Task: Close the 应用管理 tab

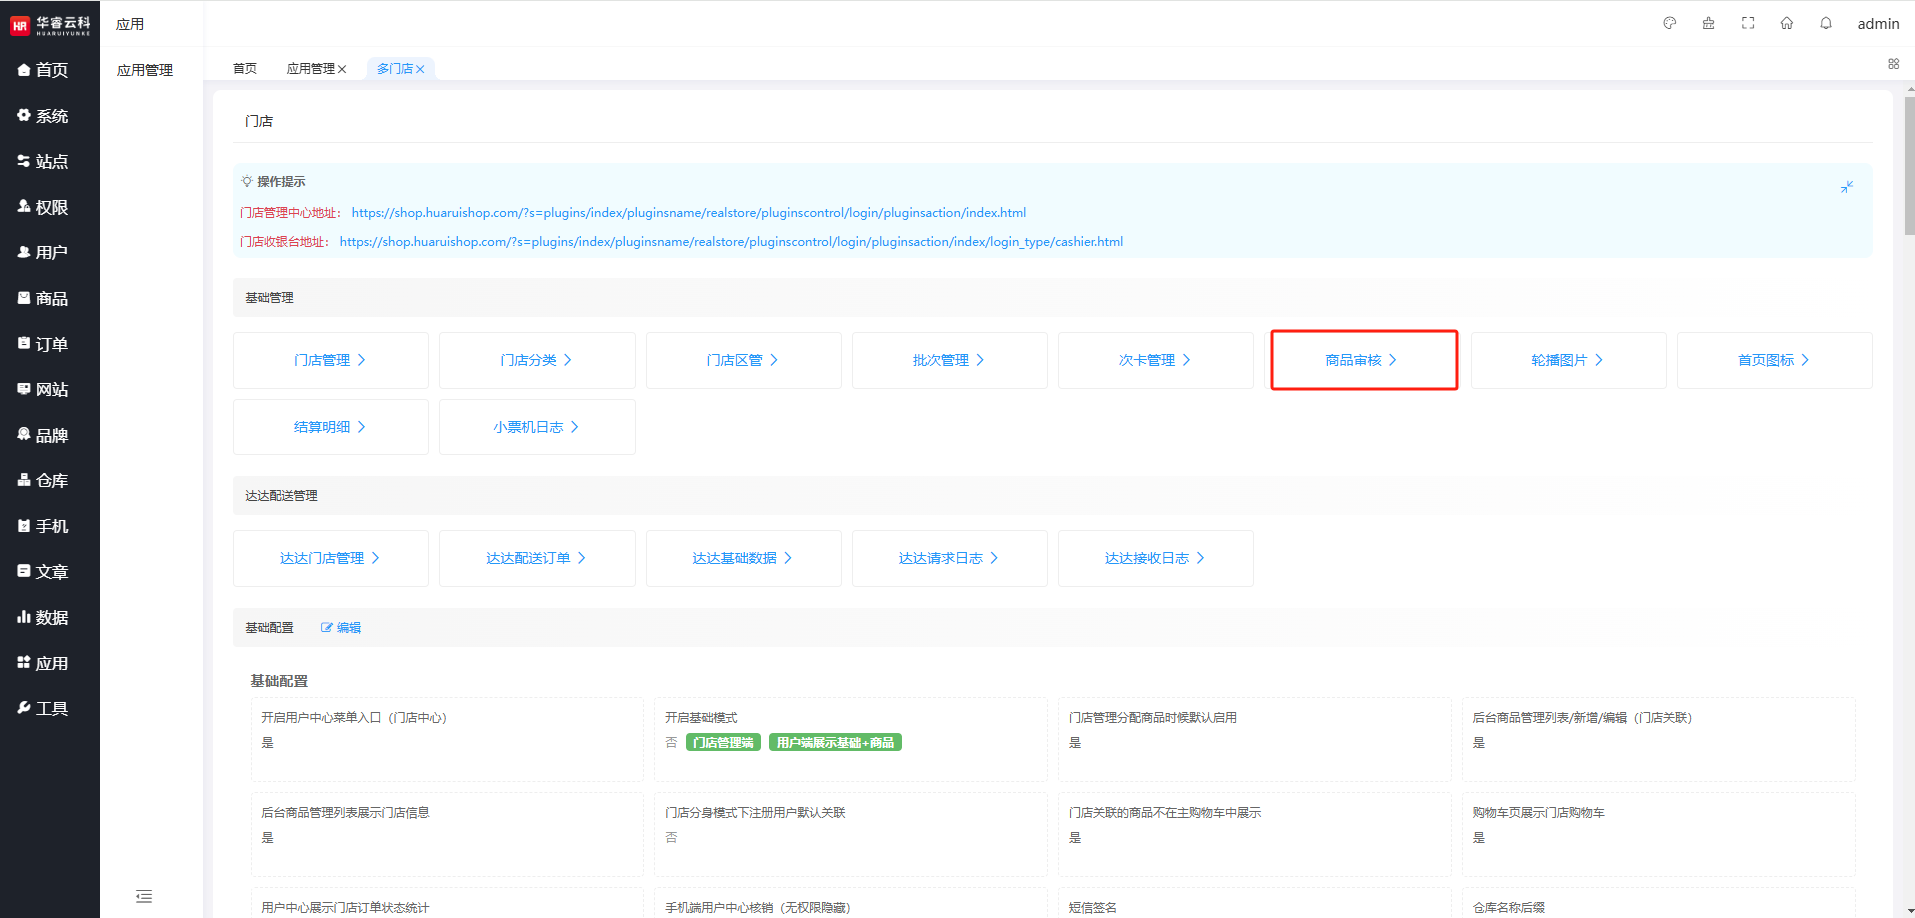Action: pos(342,69)
